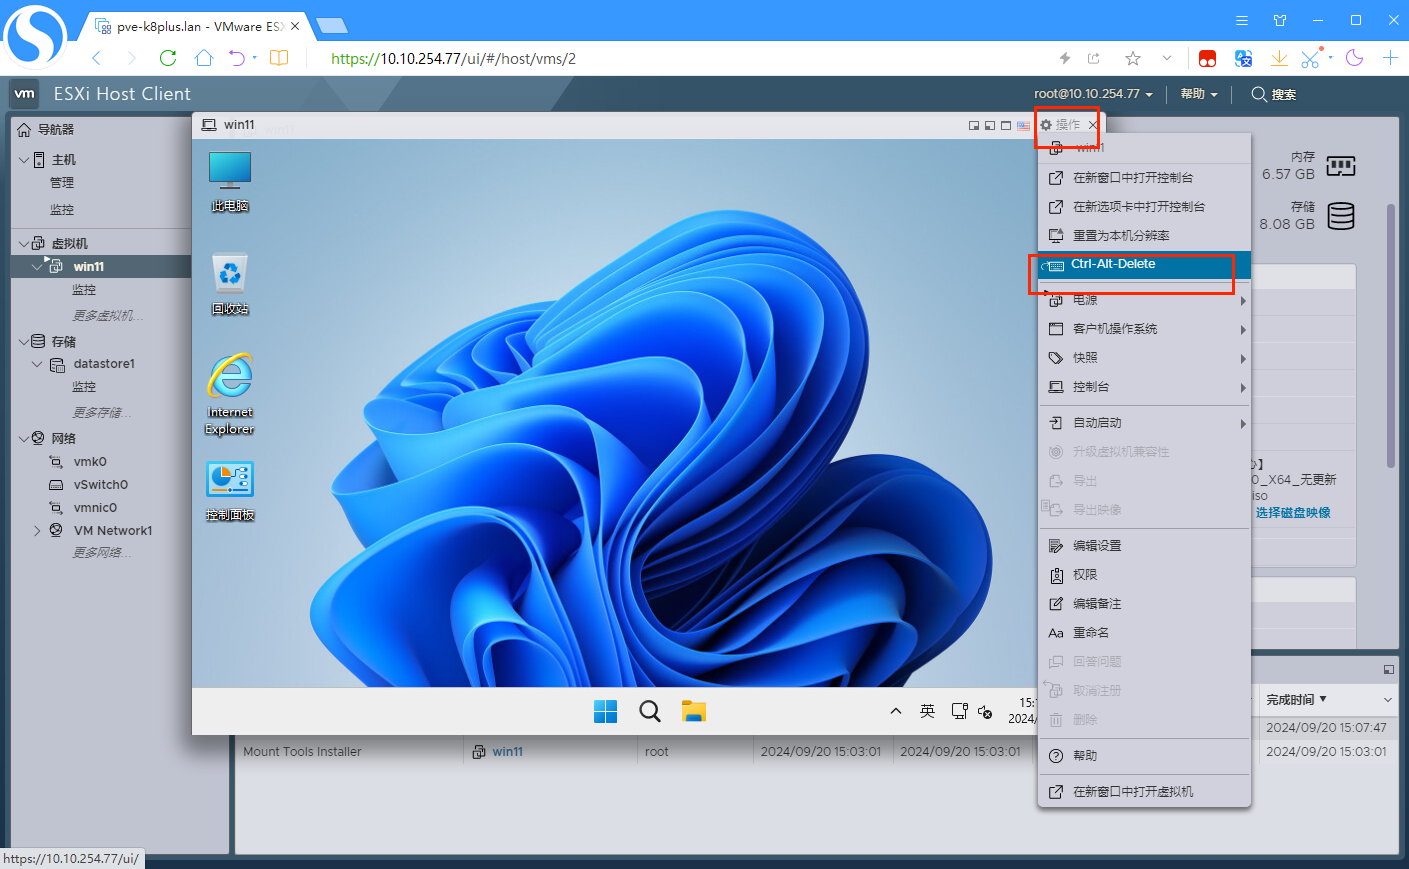Open the address bar history dropdown chevron
This screenshot has width=1409, height=869.
coord(1166,58)
